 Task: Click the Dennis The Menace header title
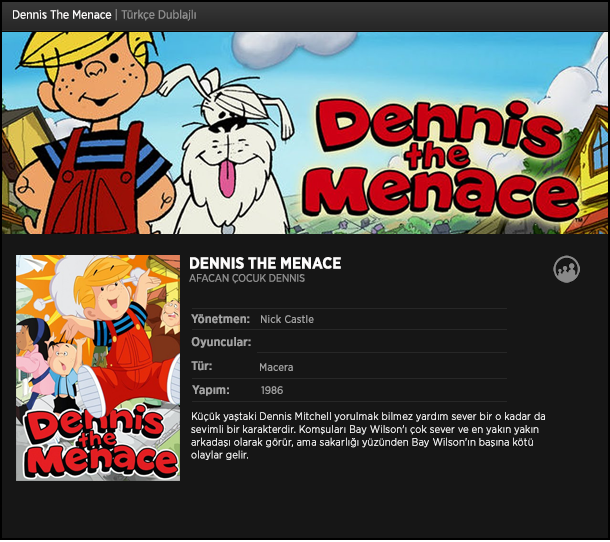(61, 15)
